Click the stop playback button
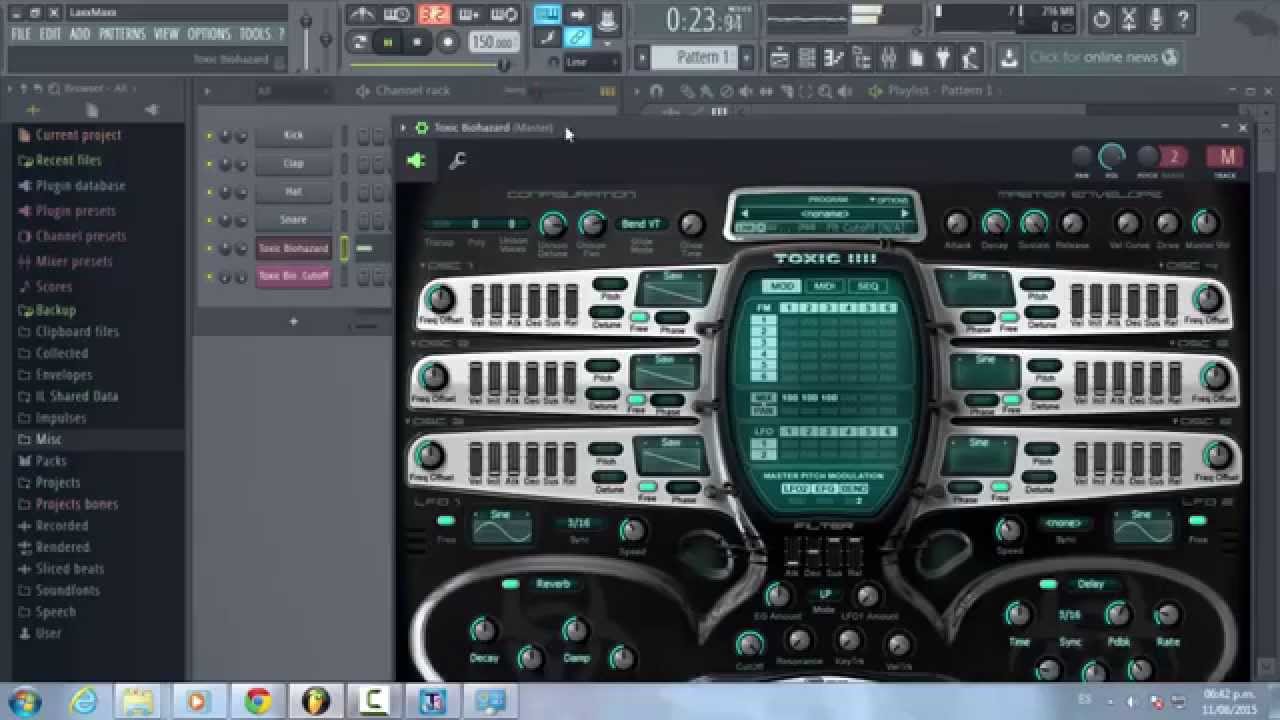This screenshot has width=1280, height=720. point(417,42)
